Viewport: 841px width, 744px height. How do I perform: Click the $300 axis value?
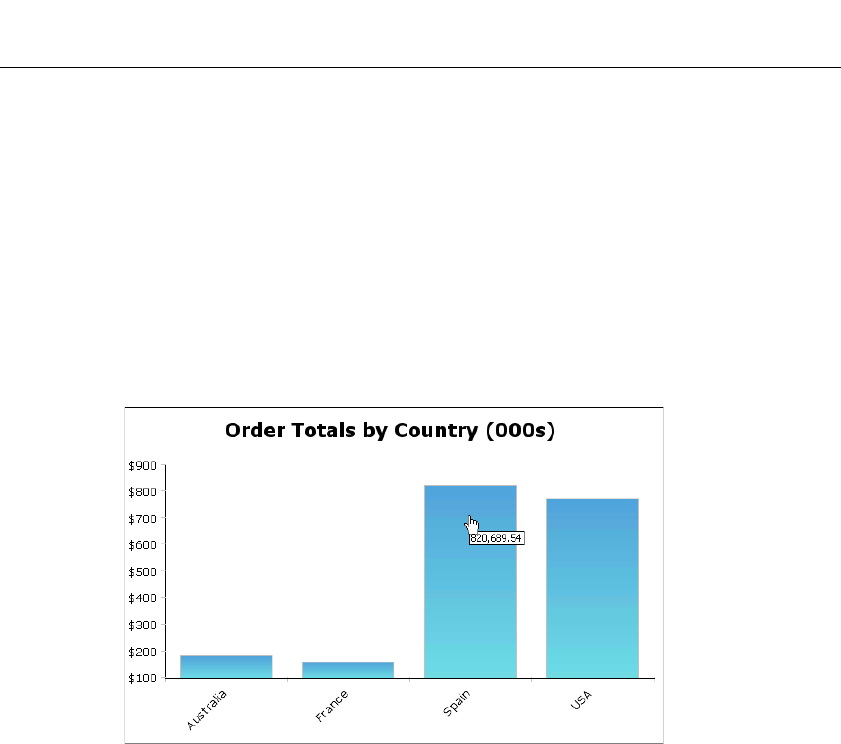point(142,625)
